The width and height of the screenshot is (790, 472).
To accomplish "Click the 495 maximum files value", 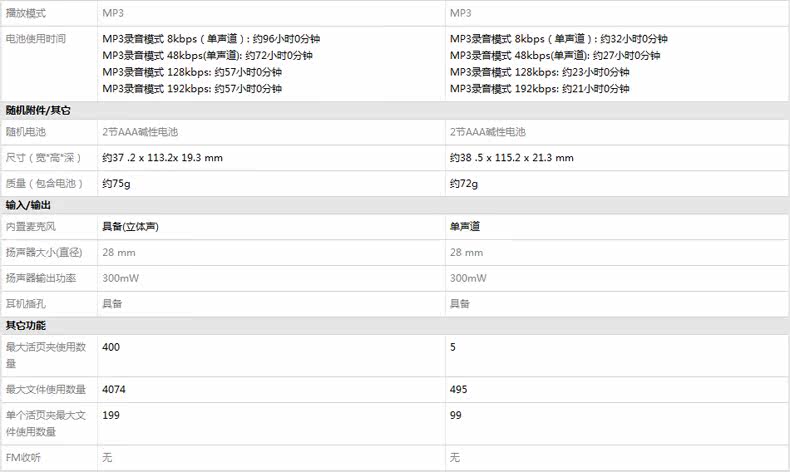I will 459,389.
